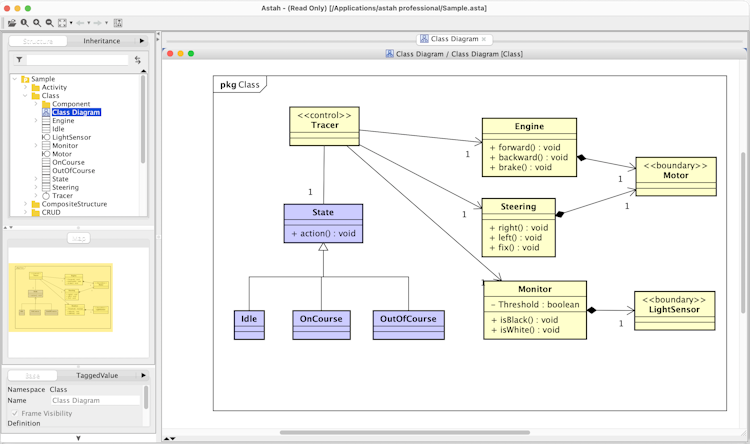This screenshot has width=750, height=444.
Task: Click the filter funnel icon in structure tree
Action: [x=19, y=60]
